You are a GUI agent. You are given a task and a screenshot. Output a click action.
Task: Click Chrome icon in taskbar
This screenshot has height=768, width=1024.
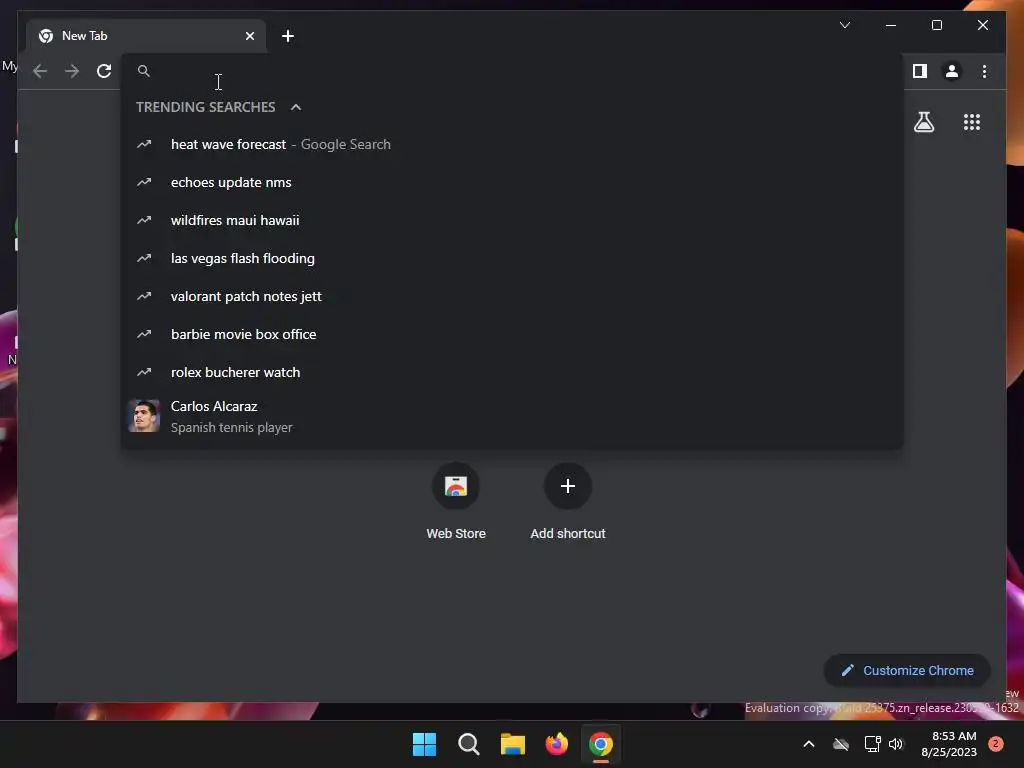pos(601,744)
